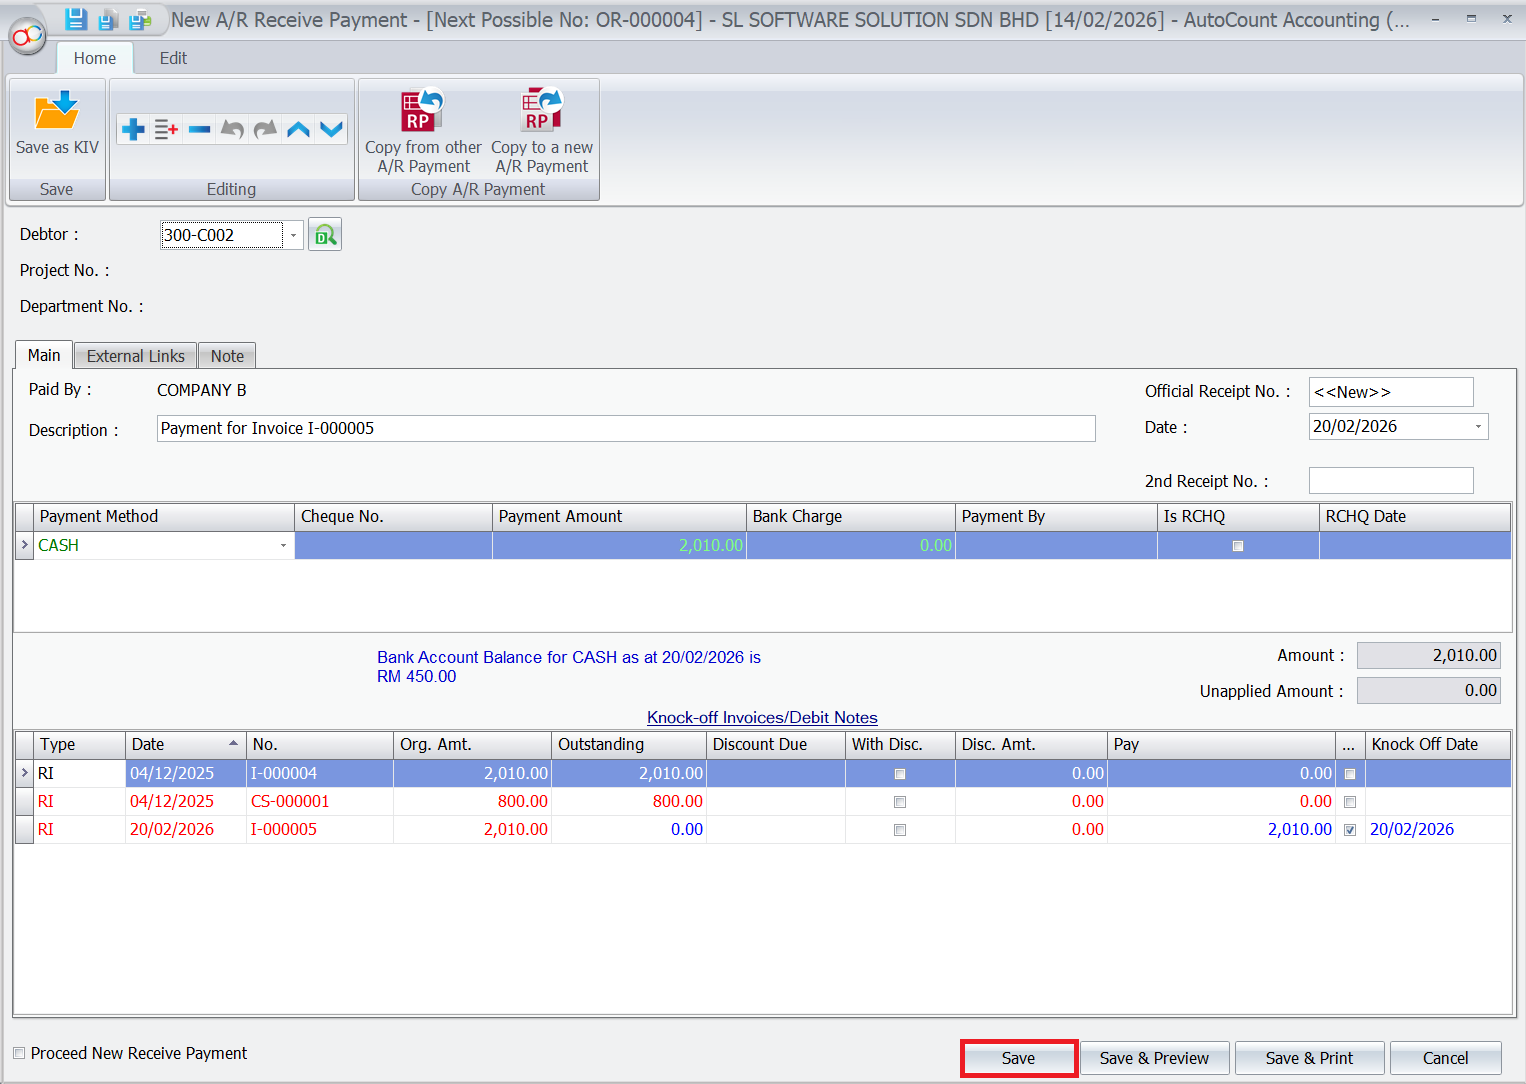Check the knock-off box for invoice CS-000001
The image size is (1526, 1084).
point(1350,802)
